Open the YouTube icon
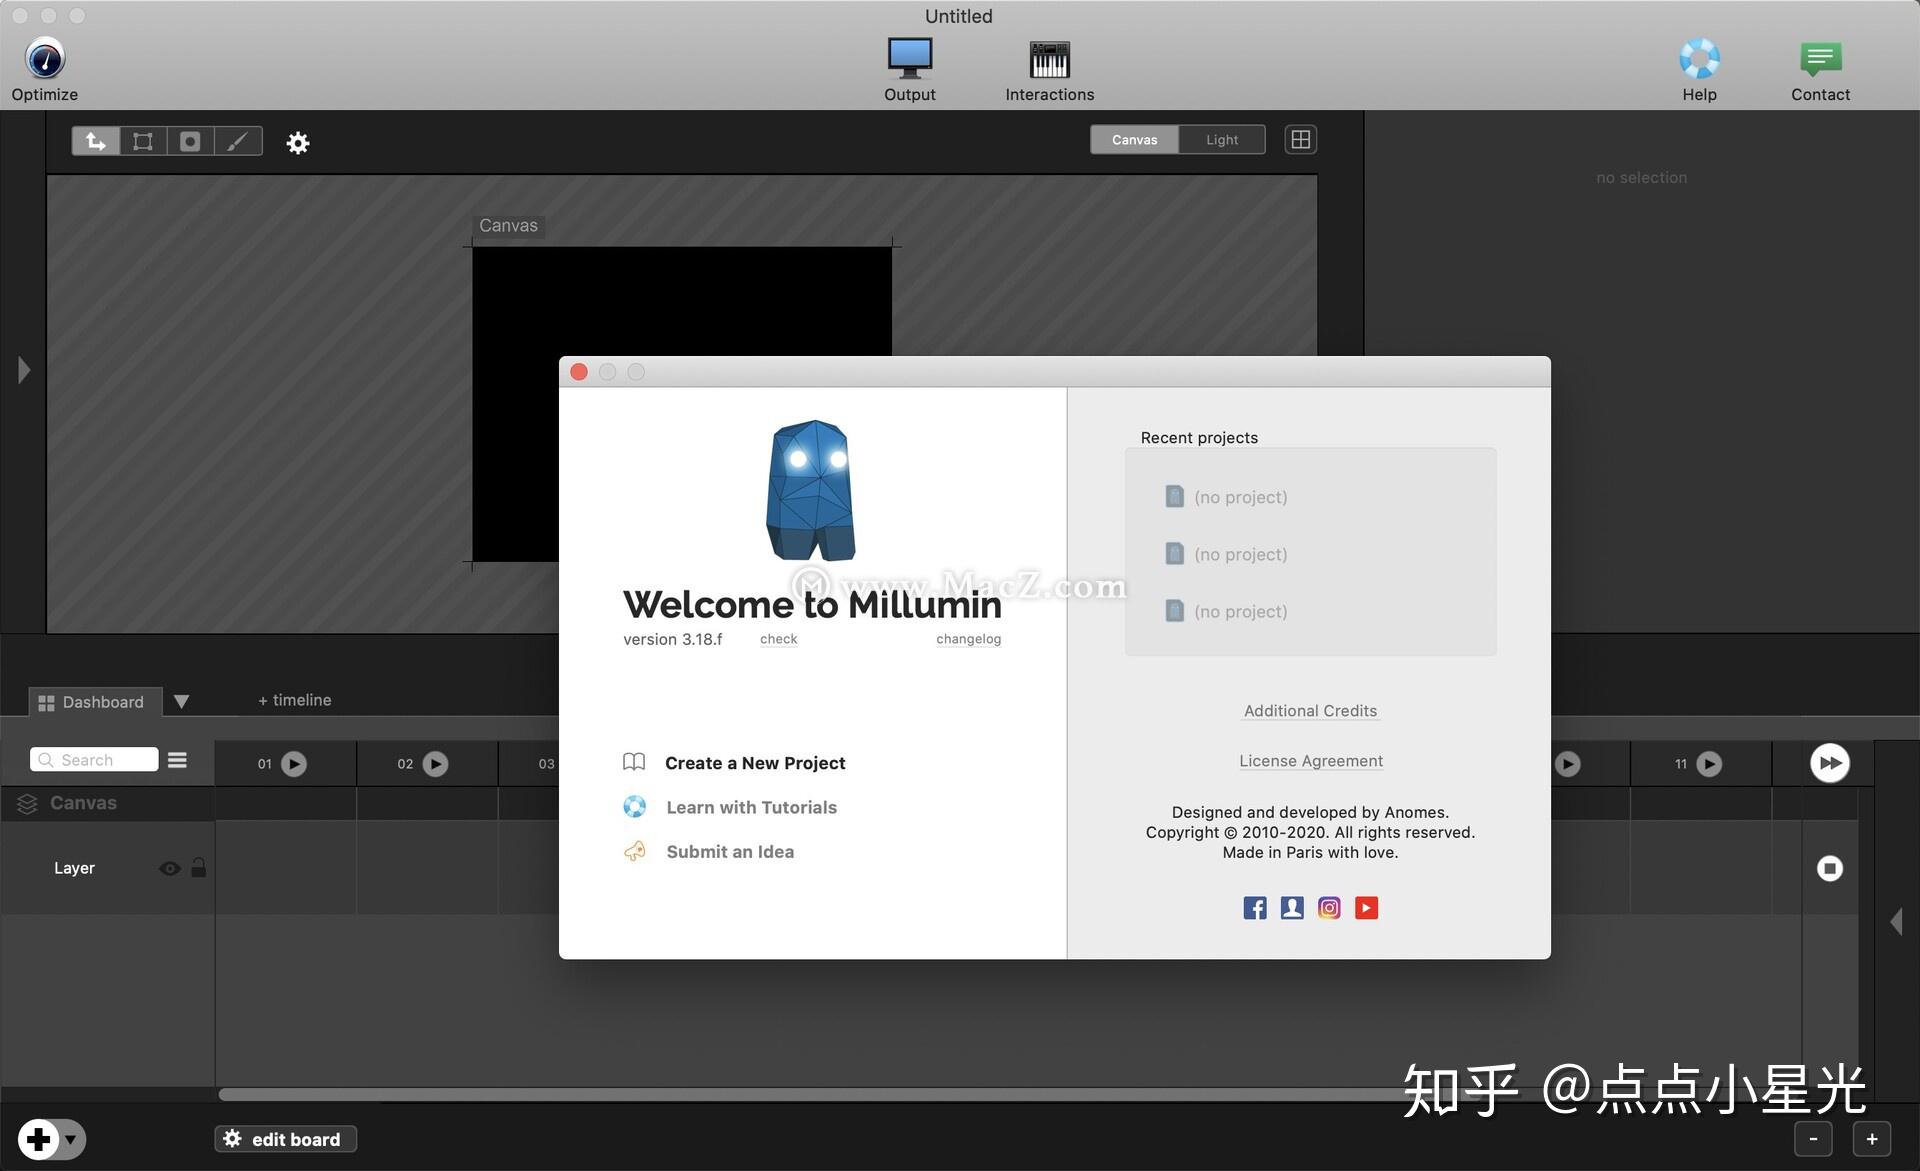The height and width of the screenshot is (1171, 1920). pyautogui.click(x=1366, y=908)
